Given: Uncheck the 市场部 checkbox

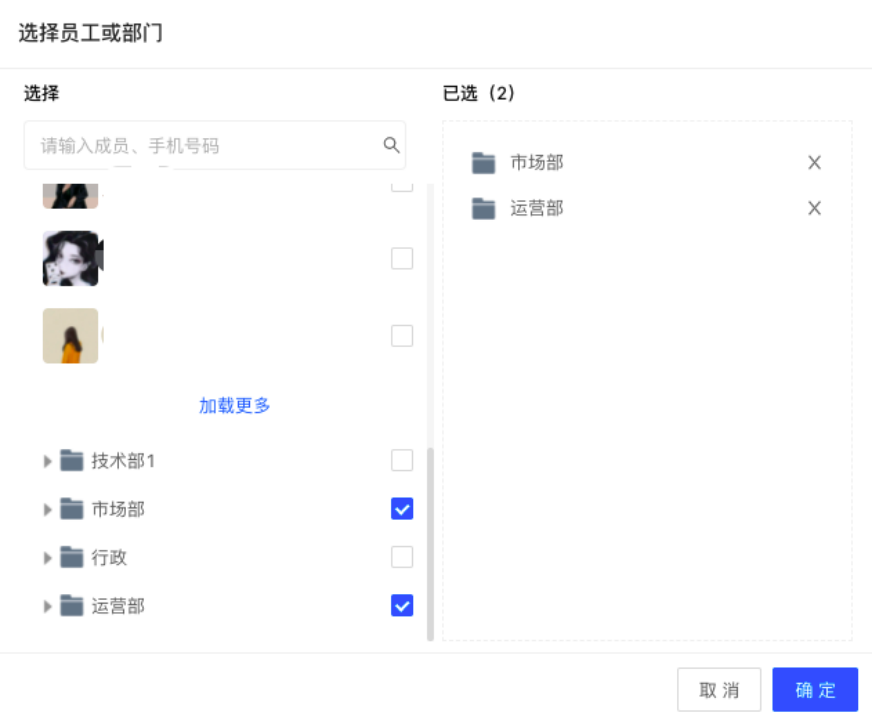Looking at the screenshot, I should tap(402, 509).
